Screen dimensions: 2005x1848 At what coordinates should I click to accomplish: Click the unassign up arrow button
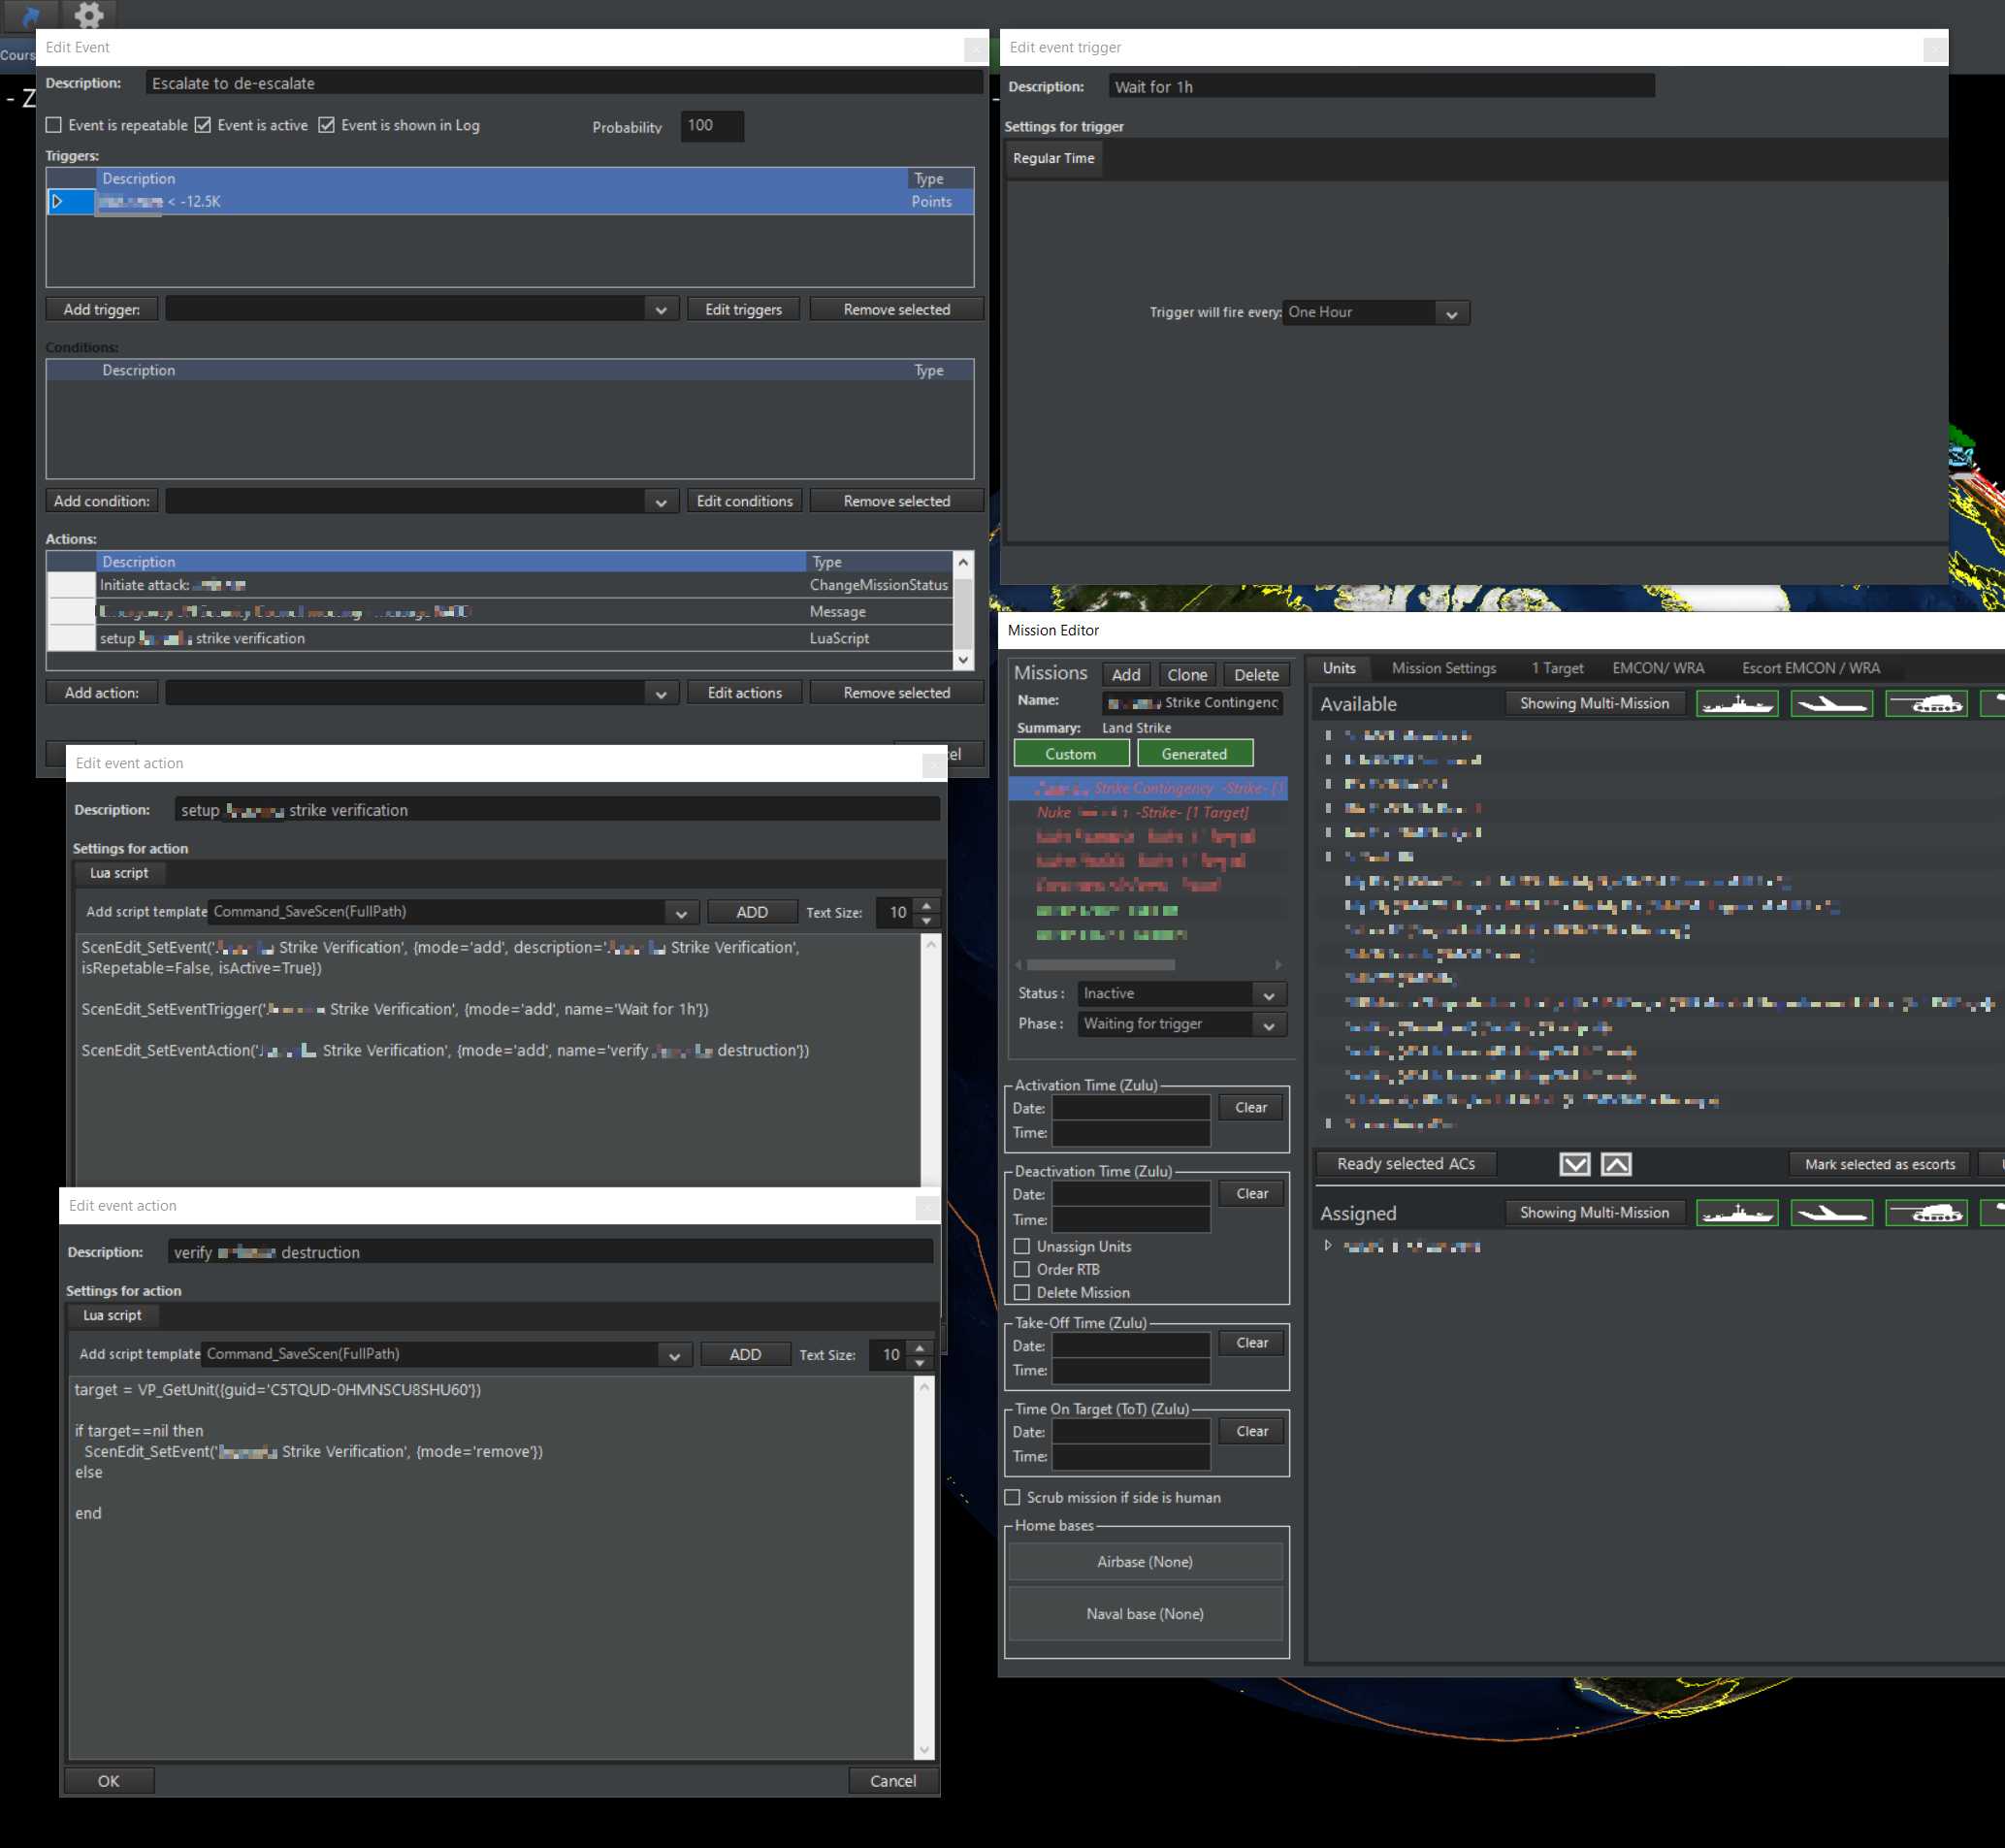(x=1615, y=1164)
